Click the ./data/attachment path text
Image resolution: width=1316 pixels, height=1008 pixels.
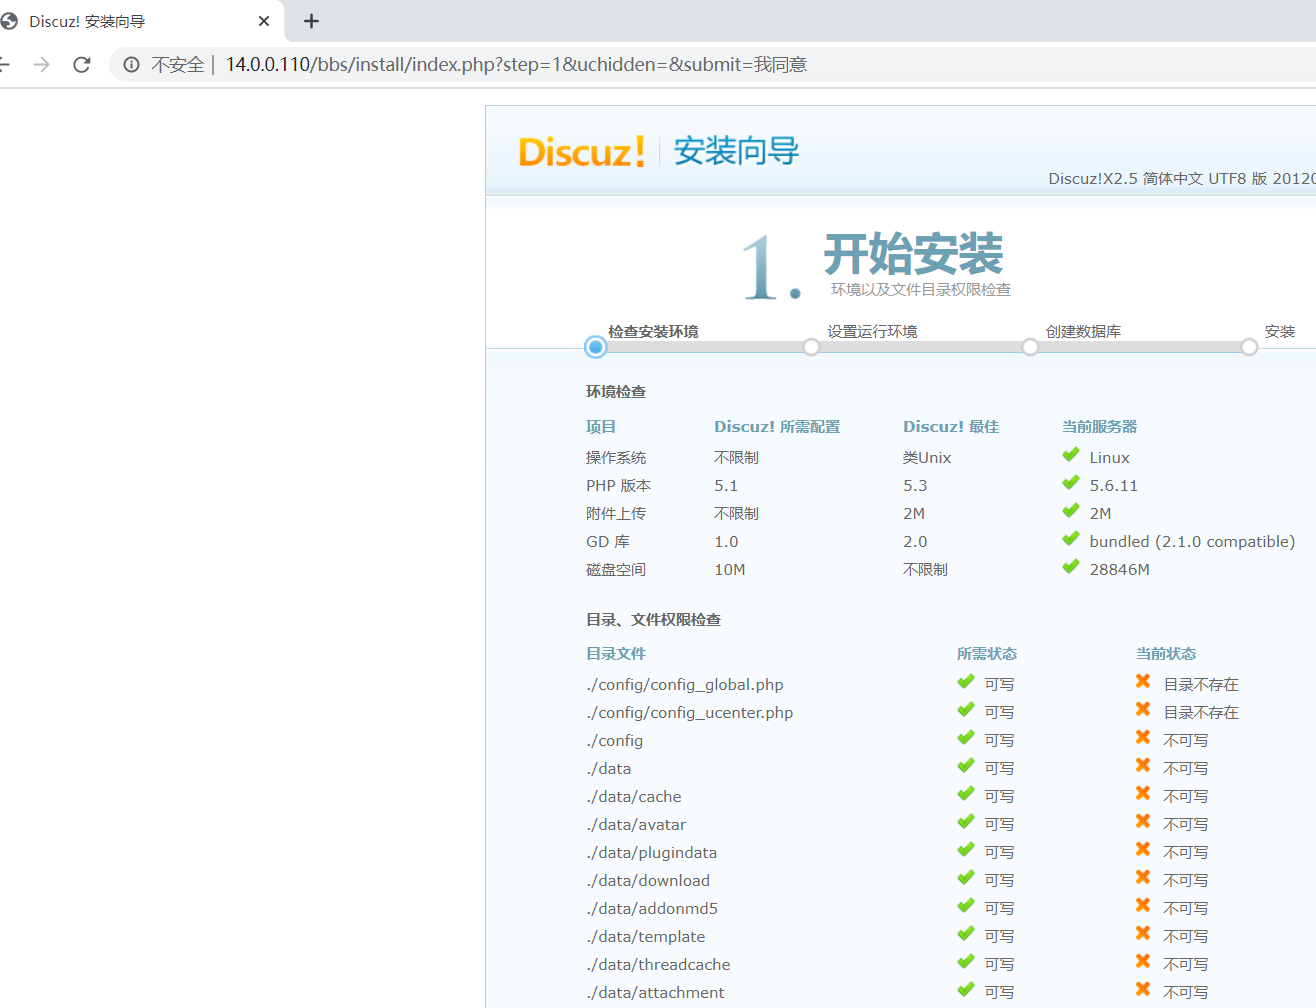coord(655,993)
